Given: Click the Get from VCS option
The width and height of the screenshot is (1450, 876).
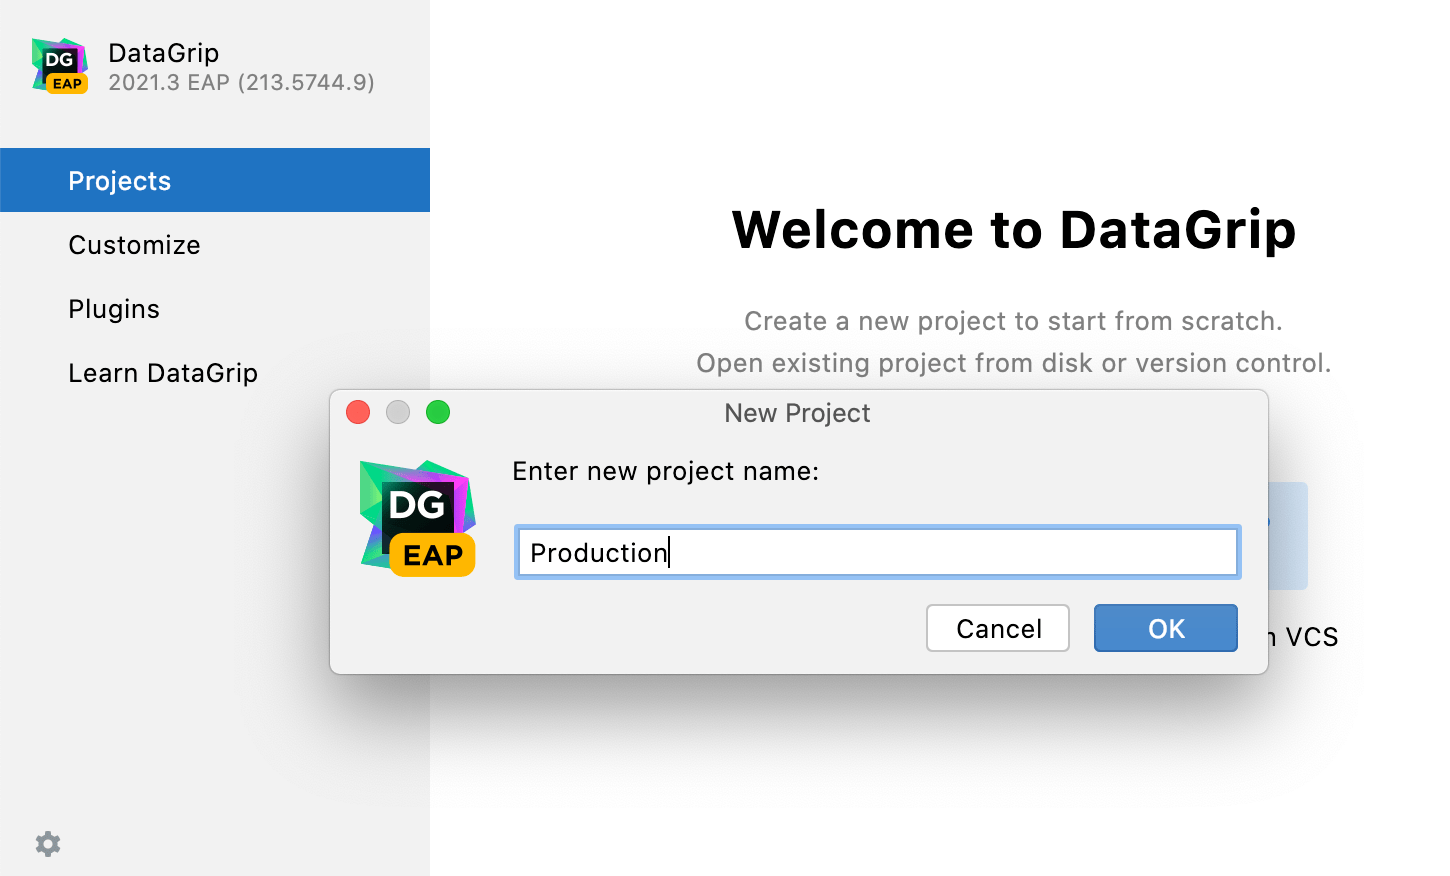Looking at the screenshot, I should (1300, 636).
